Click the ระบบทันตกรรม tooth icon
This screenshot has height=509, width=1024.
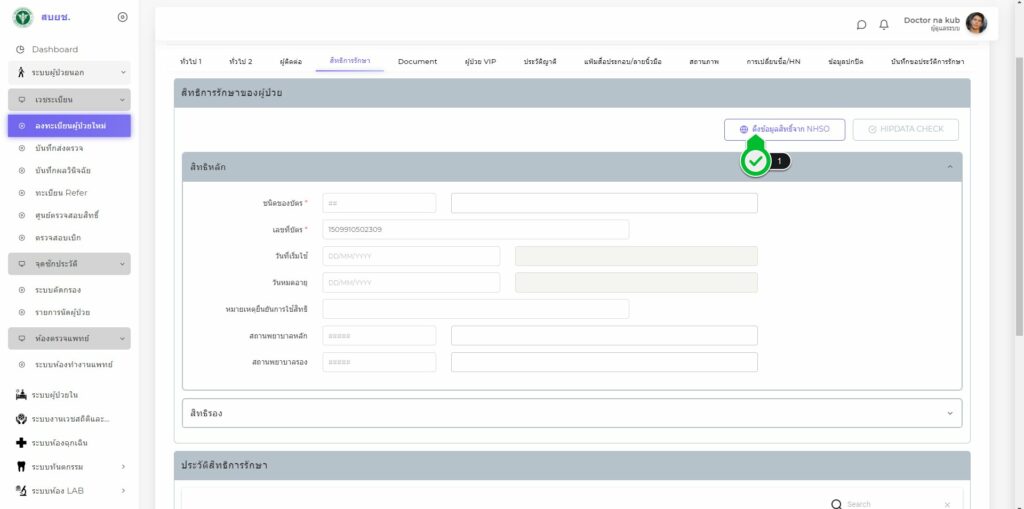tap(21, 466)
